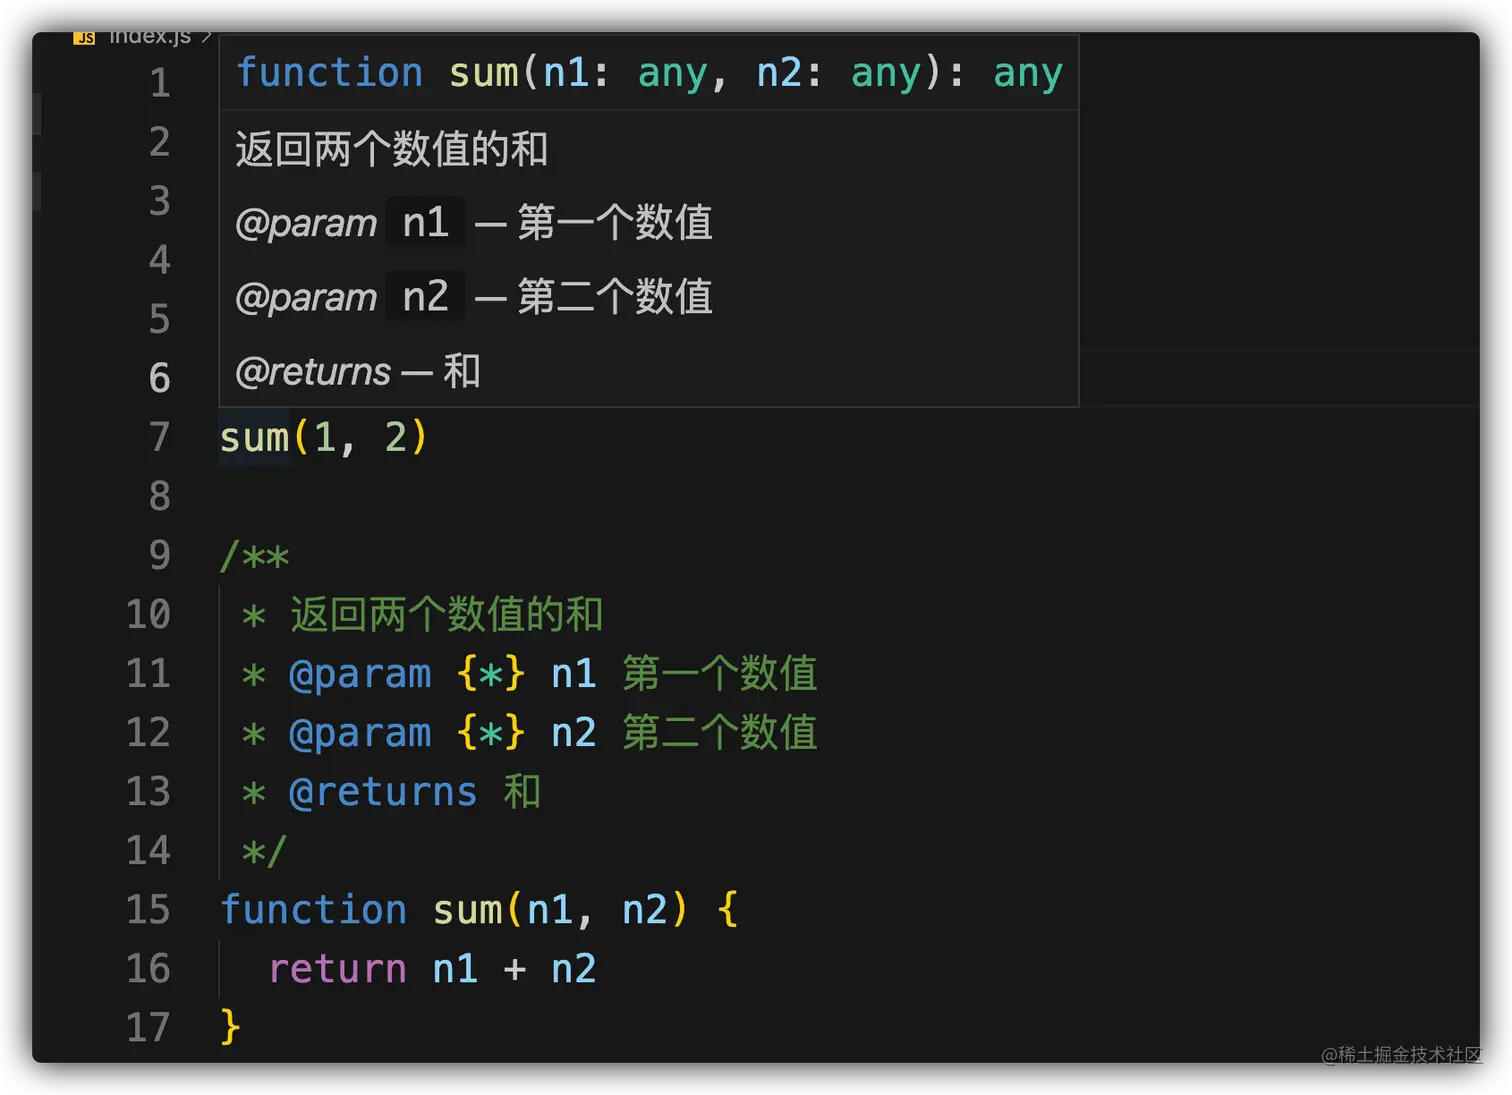Select line number 9 in the gutter
This screenshot has width=1512, height=1095.
[x=159, y=555]
